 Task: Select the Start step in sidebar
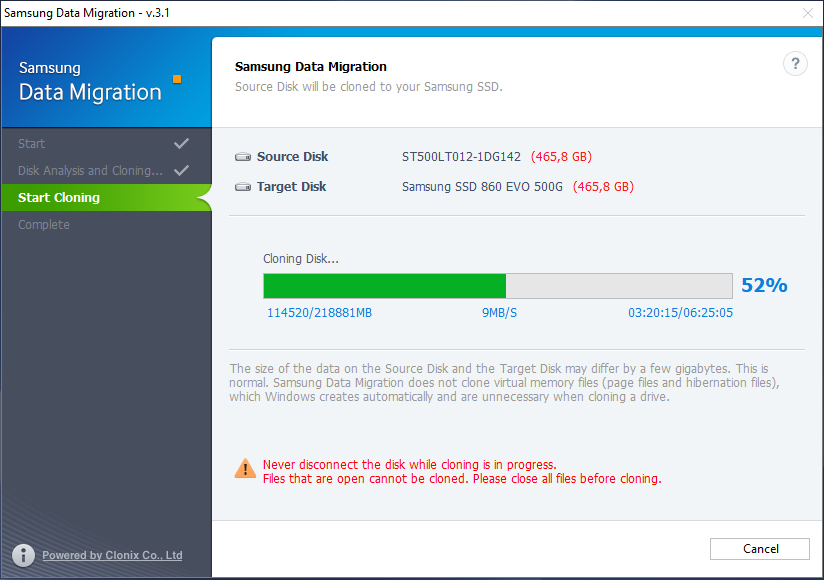(x=106, y=143)
